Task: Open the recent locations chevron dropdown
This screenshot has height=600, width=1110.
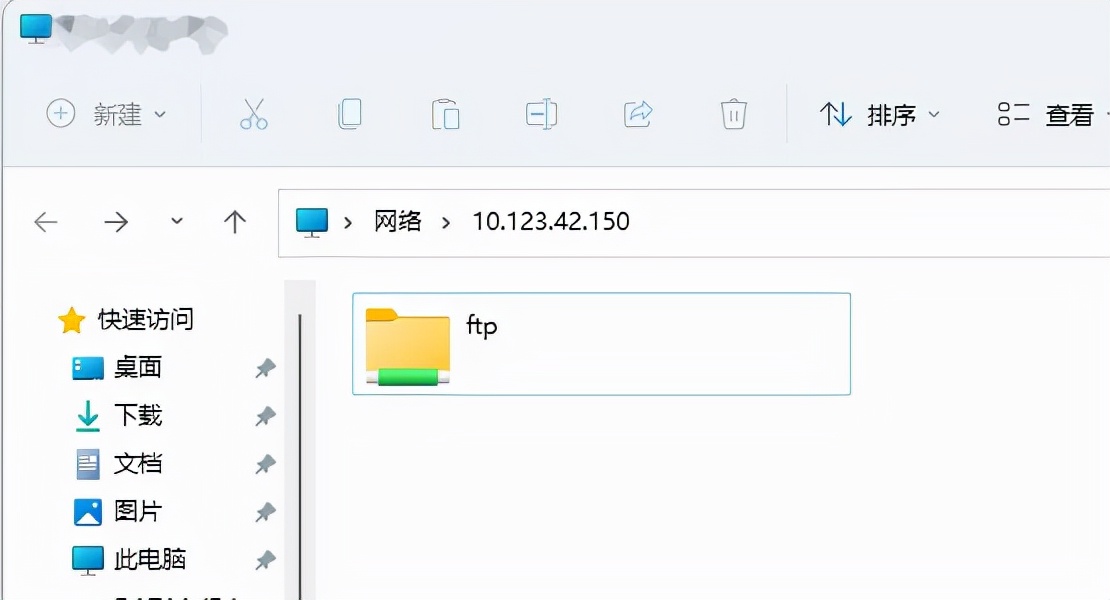Action: [x=176, y=222]
